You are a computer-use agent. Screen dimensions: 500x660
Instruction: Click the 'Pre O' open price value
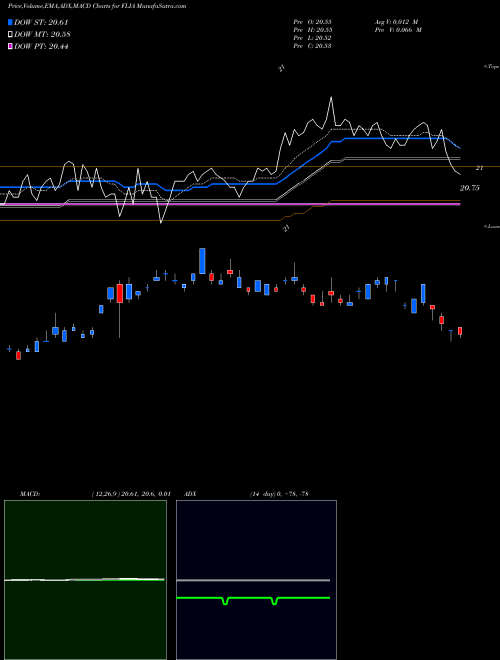pos(312,22)
